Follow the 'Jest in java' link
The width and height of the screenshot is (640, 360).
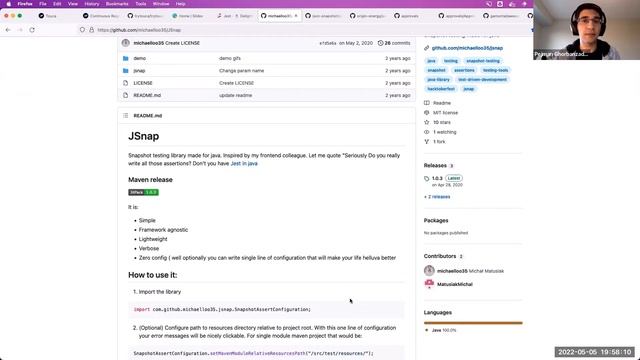(x=244, y=163)
